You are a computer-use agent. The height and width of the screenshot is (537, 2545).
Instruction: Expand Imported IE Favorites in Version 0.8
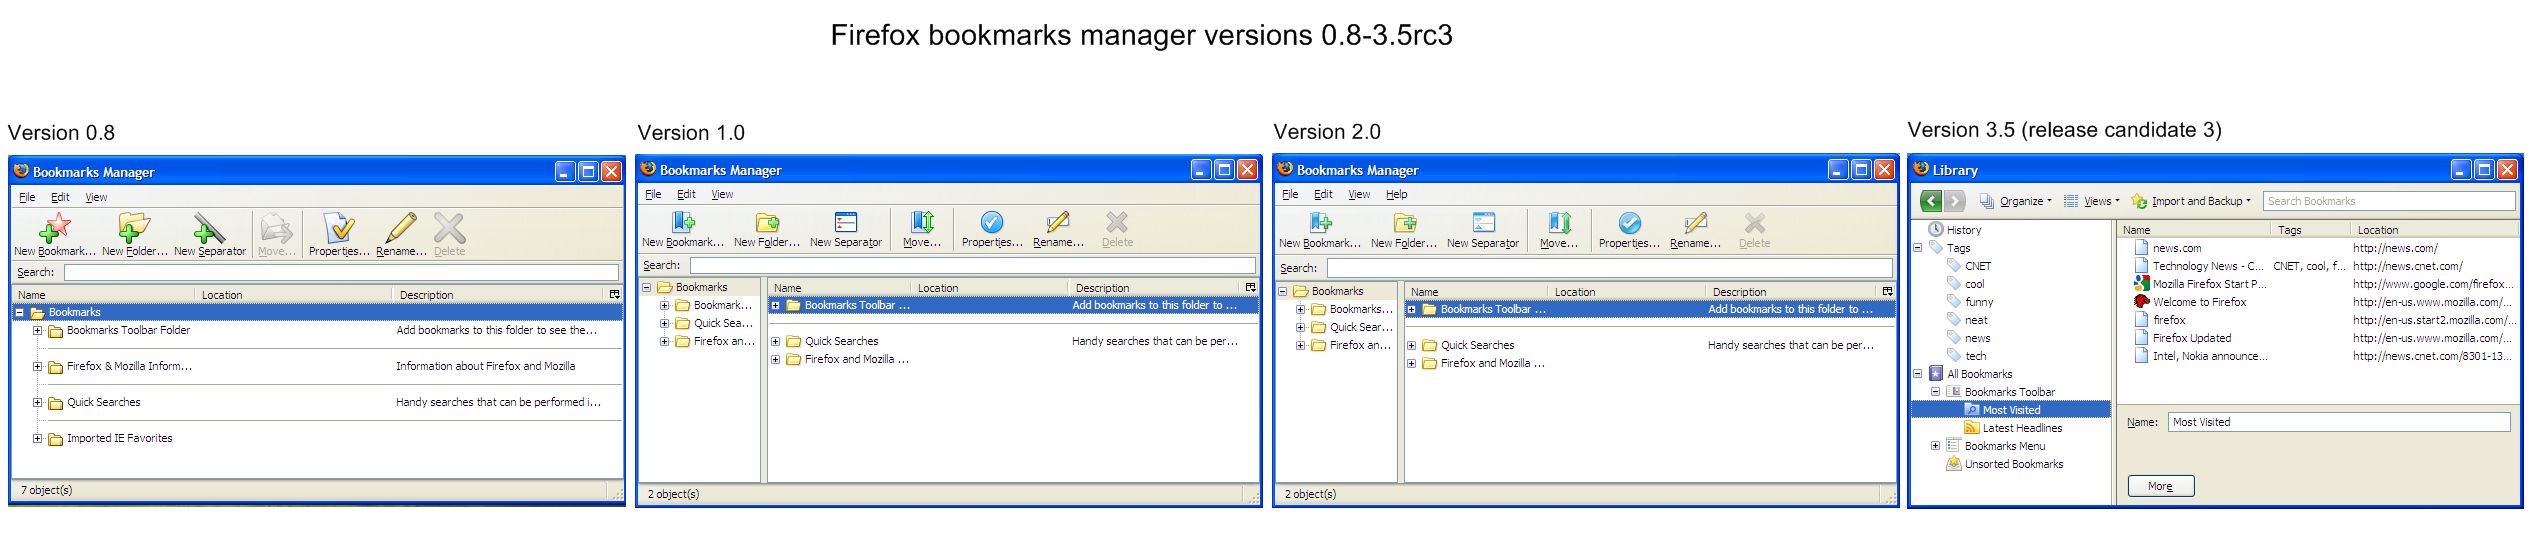pyautogui.click(x=37, y=438)
